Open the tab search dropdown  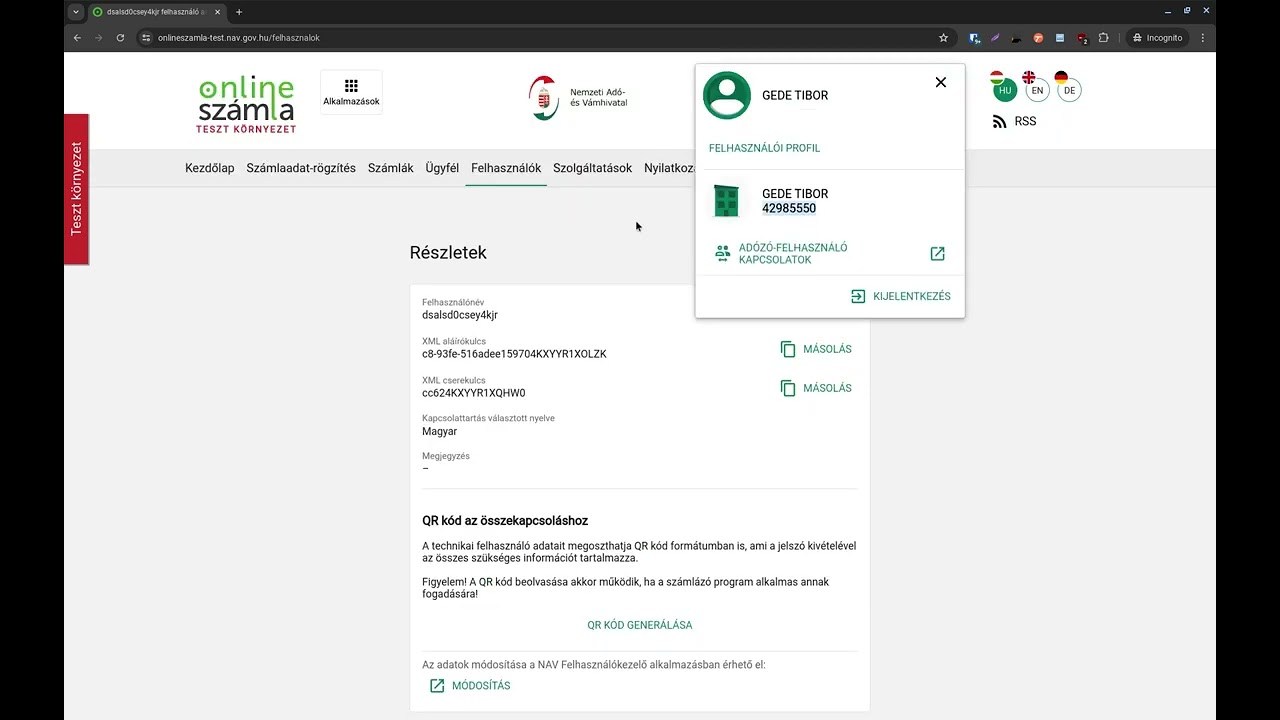(x=76, y=12)
